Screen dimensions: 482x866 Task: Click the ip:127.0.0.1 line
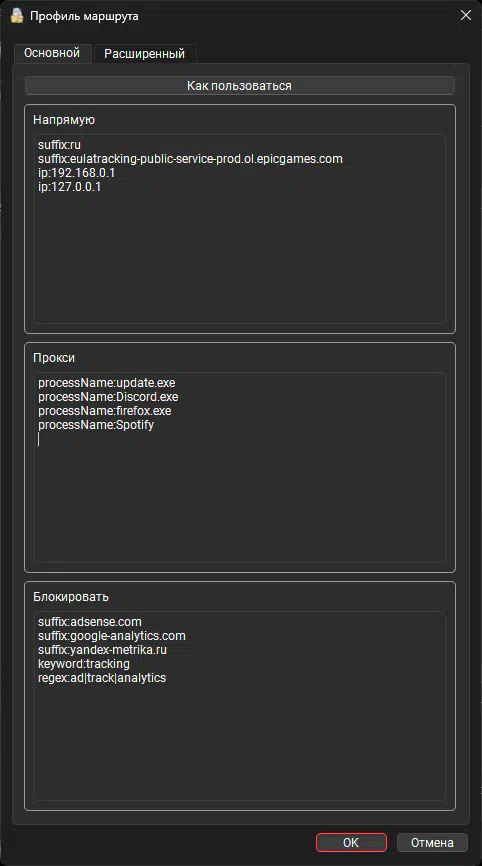click(70, 187)
